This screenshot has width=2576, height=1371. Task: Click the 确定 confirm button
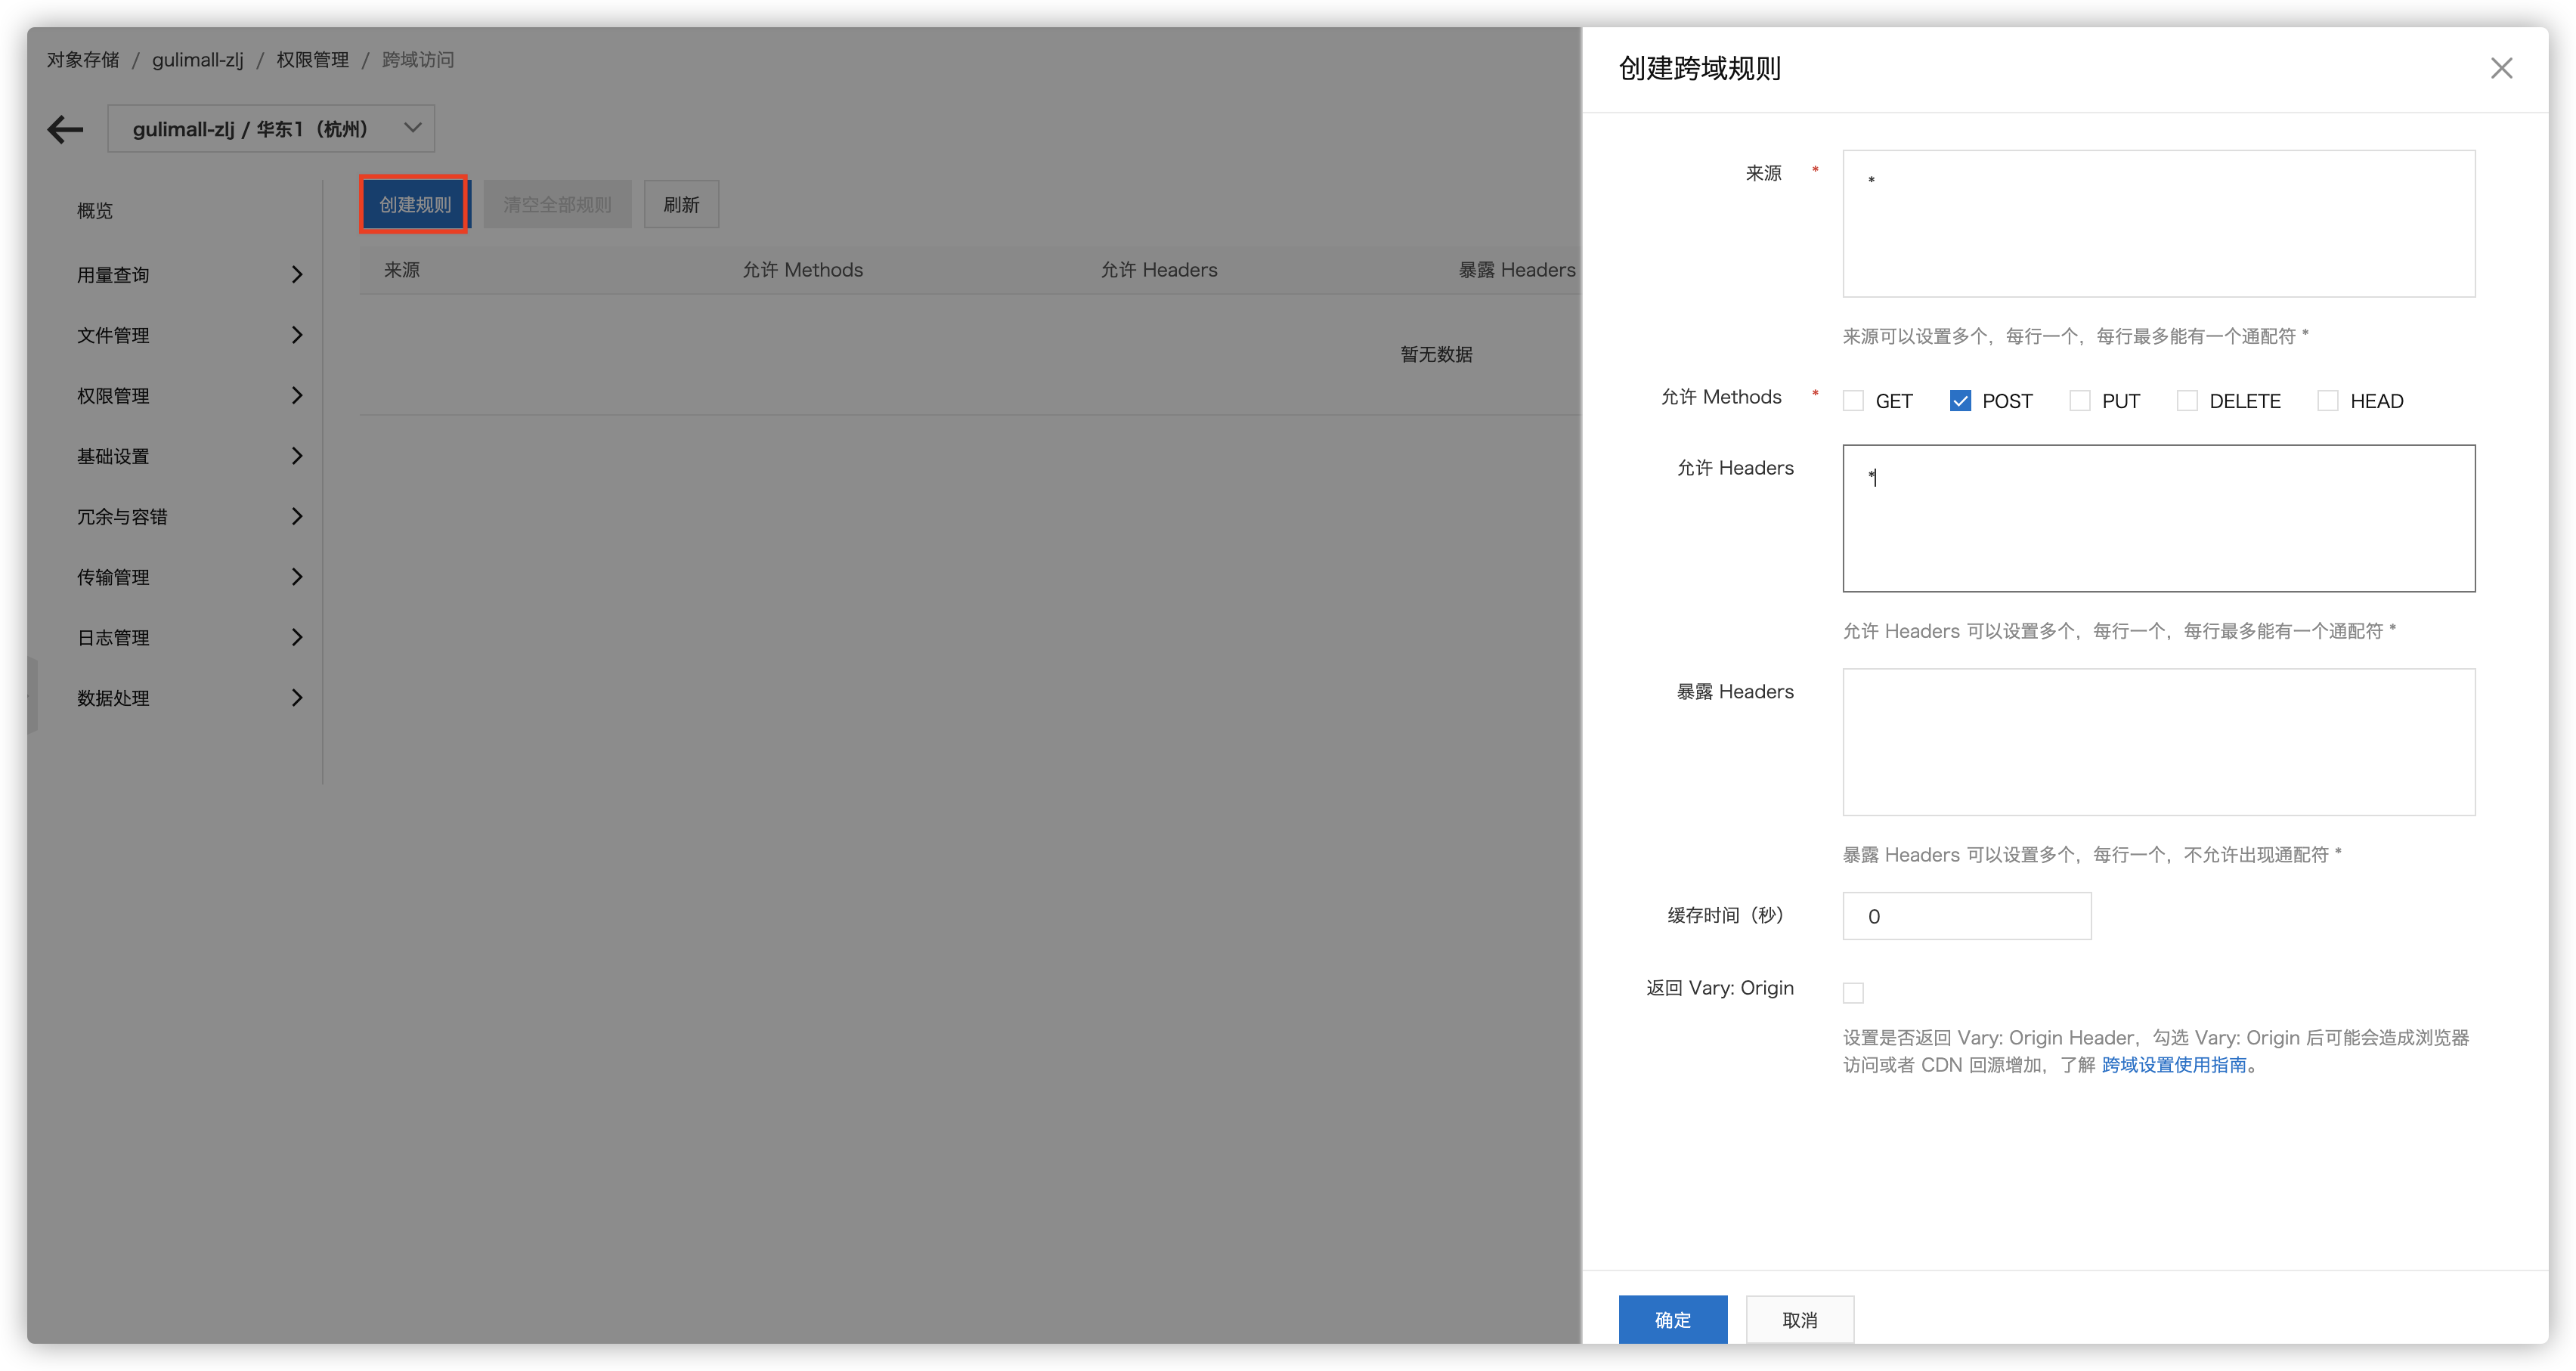(x=1672, y=1319)
